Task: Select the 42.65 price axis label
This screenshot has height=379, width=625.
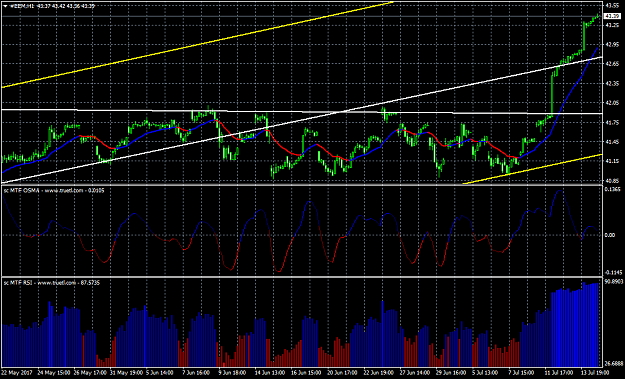Action: [611, 64]
